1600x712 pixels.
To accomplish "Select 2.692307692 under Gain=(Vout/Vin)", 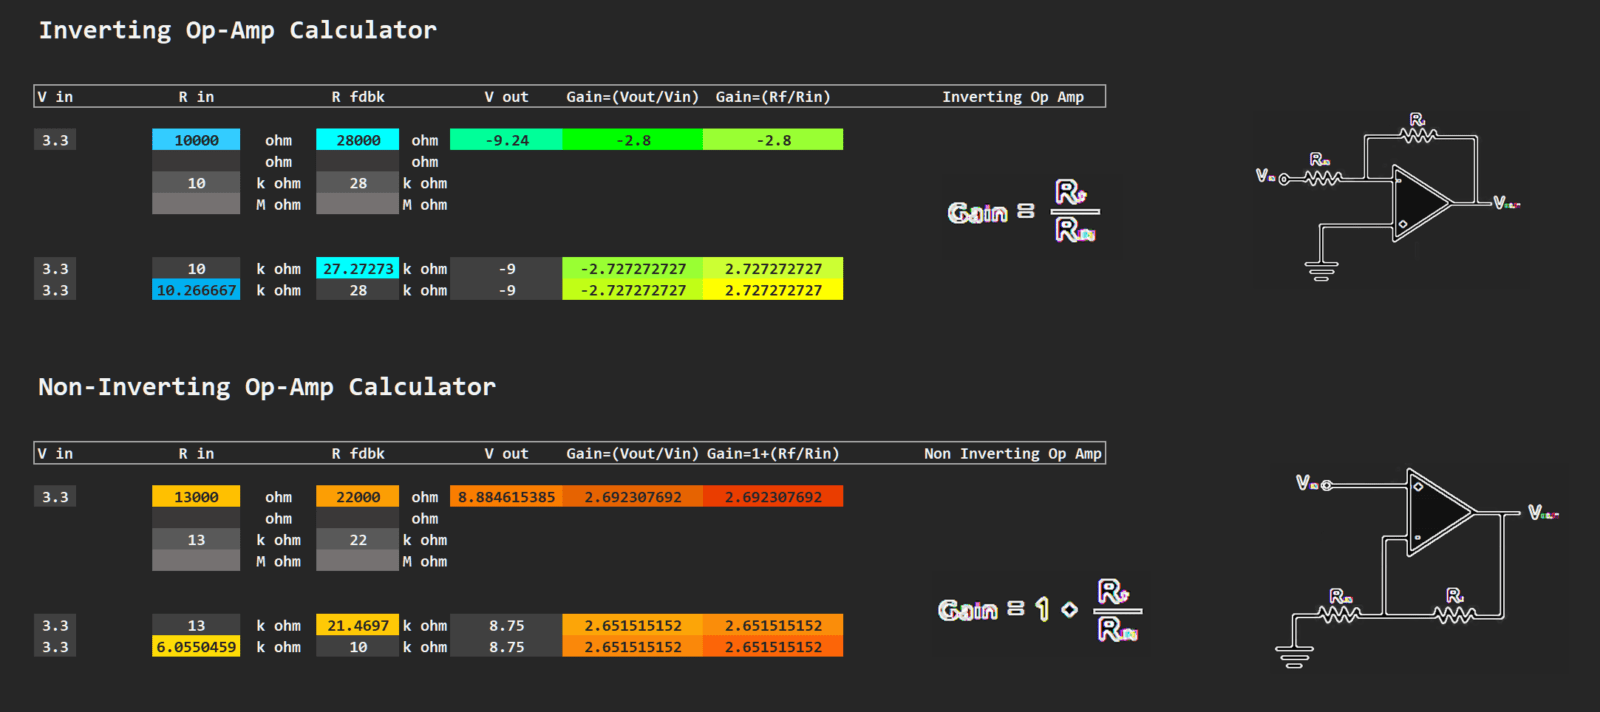I will (x=633, y=497).
